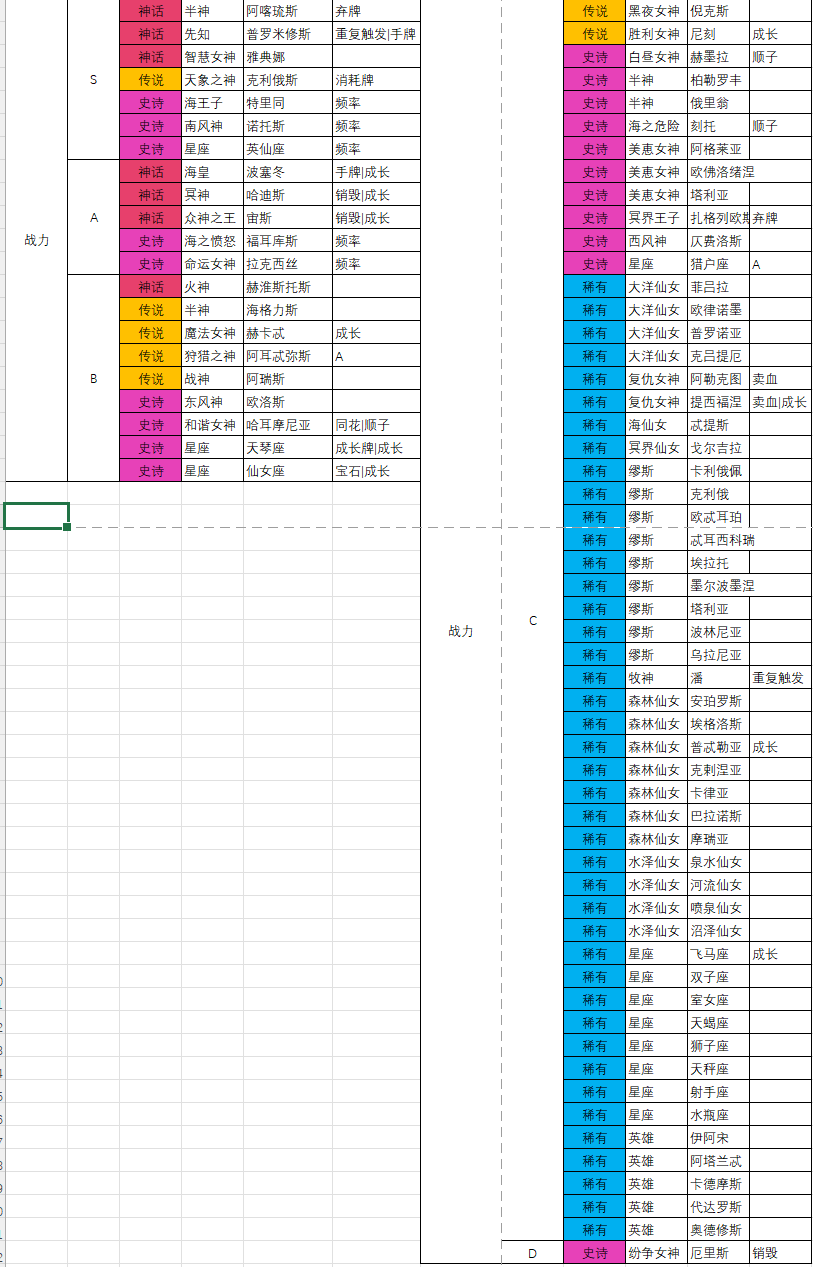The height and width of the screenshot is (1267, 813).
Task: Select the 胜利女神 cell
Action: pos(656,34)
